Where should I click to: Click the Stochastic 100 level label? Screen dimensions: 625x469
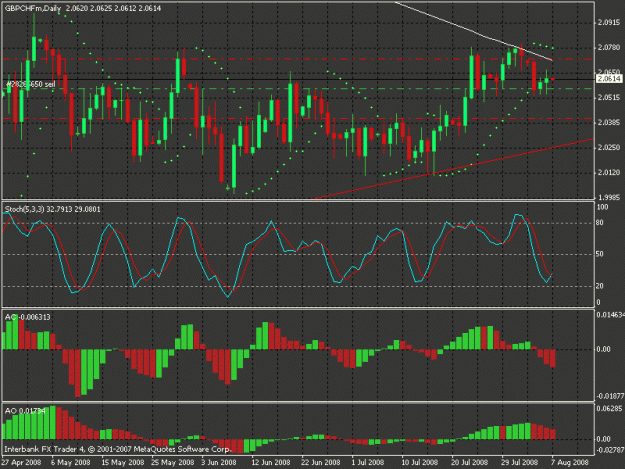pyautogui.click(x=603, y=207)
